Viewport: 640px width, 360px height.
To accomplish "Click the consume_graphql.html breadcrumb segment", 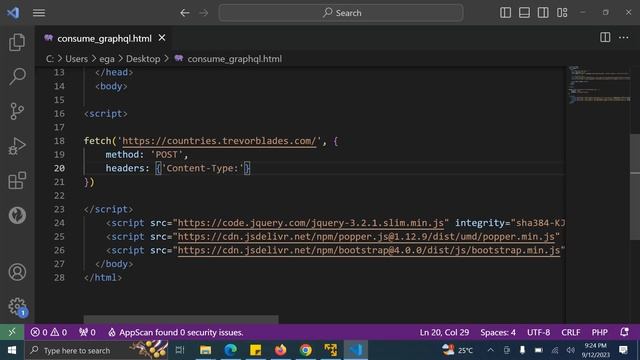I will click(x=235, y=59).
